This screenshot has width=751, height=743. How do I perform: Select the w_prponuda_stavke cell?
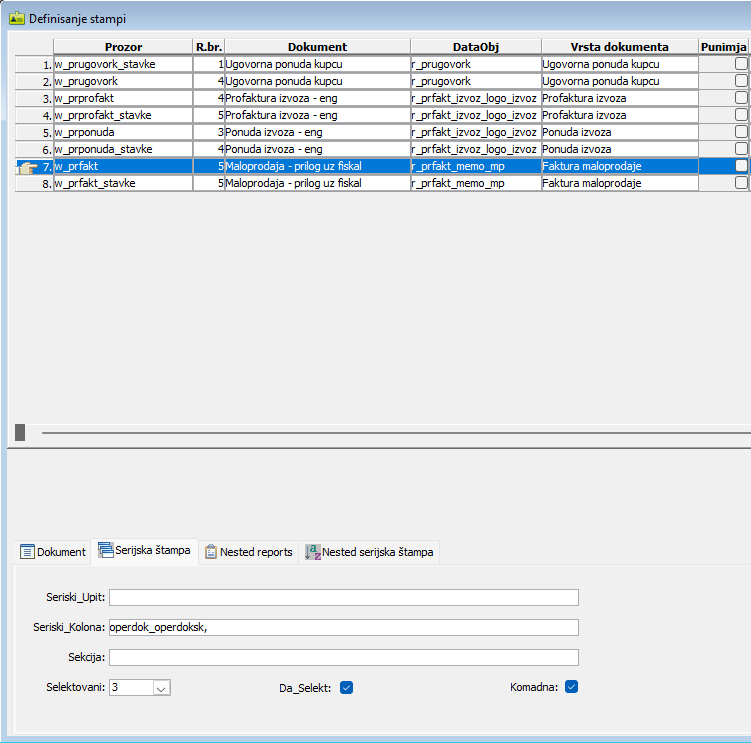pyautogui.click(x=123, y=149)
